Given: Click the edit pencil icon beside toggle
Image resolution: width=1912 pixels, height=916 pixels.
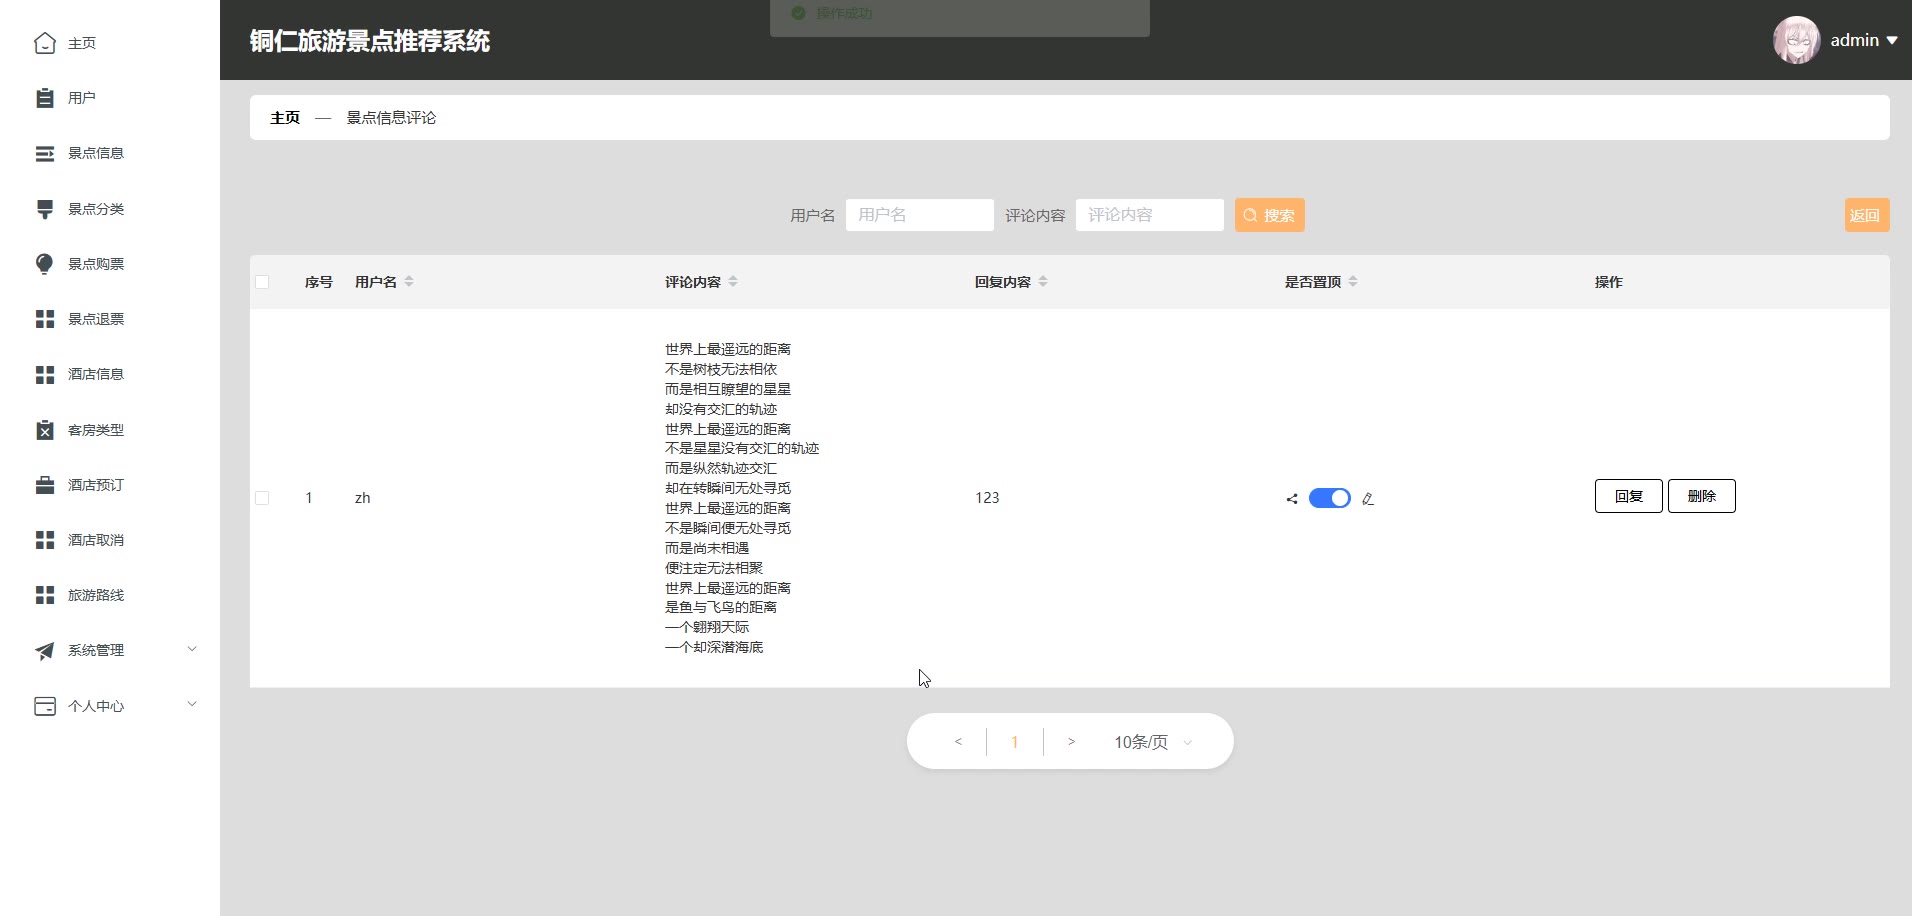Looking at the screenshot, I should [1368, 499].
